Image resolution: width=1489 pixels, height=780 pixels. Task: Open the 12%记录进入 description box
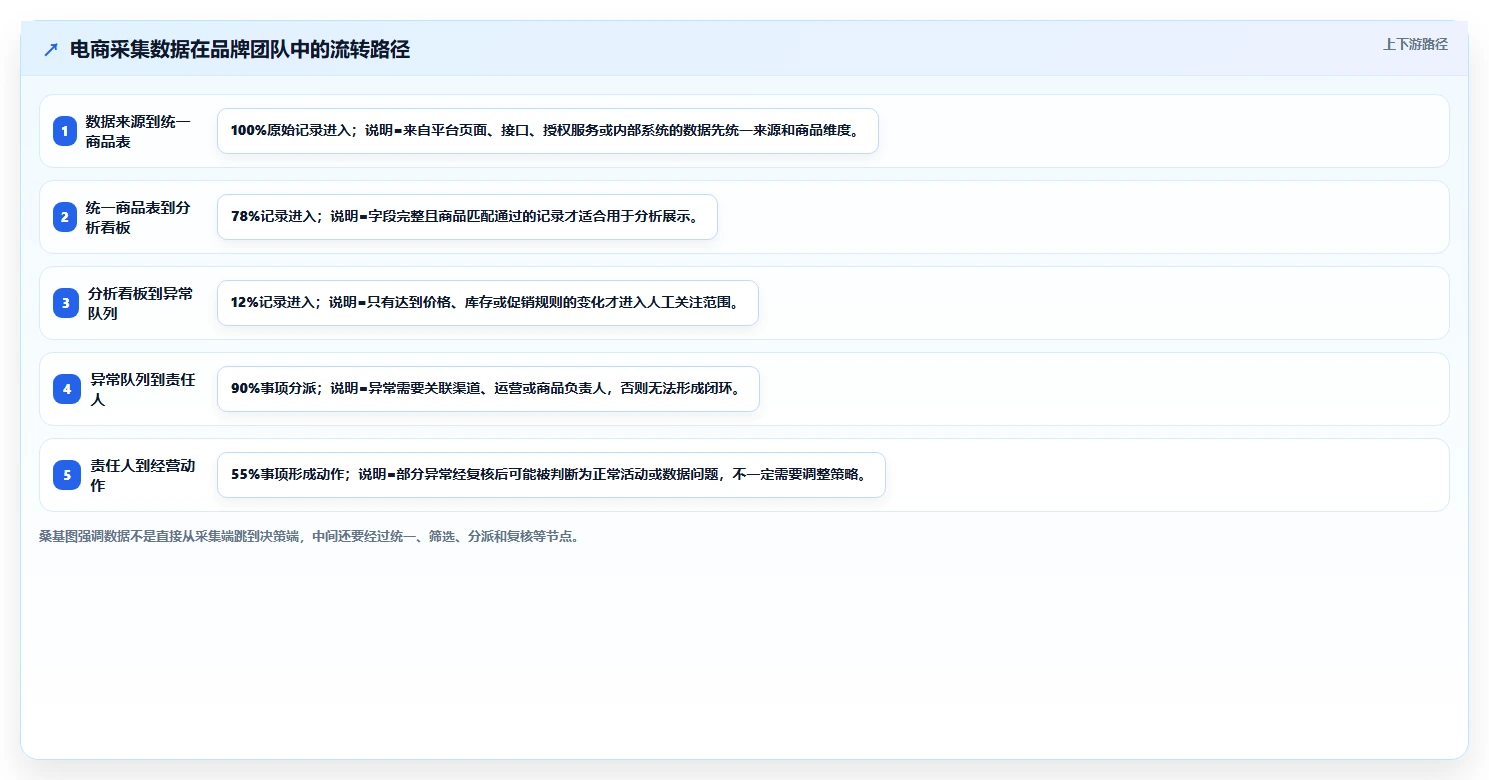click(x=488, y=303)
